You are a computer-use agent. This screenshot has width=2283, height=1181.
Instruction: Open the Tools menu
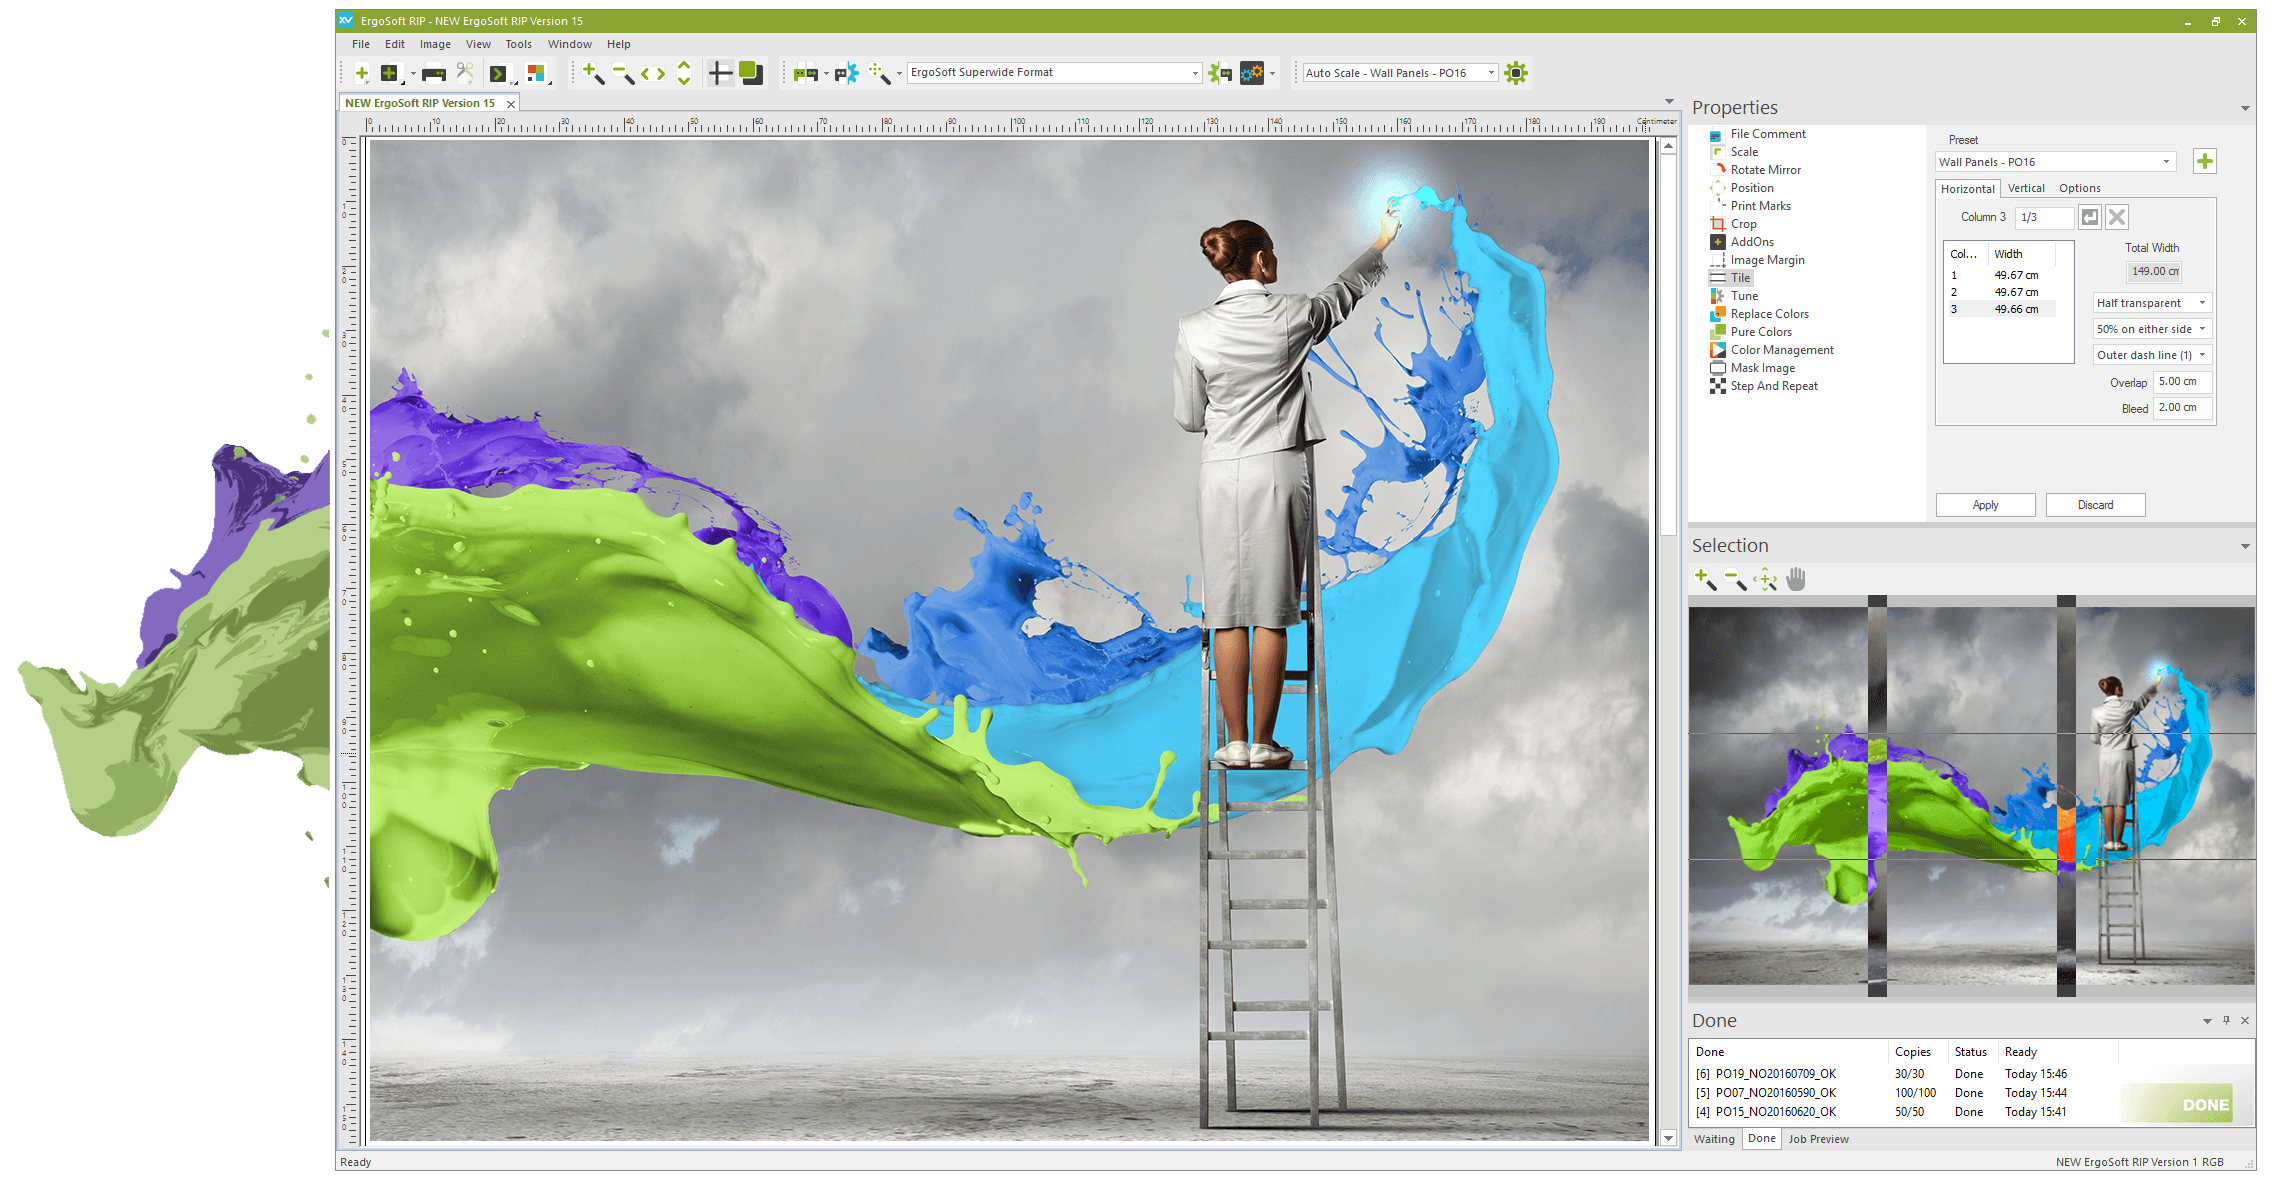click(x=518, y=44)
